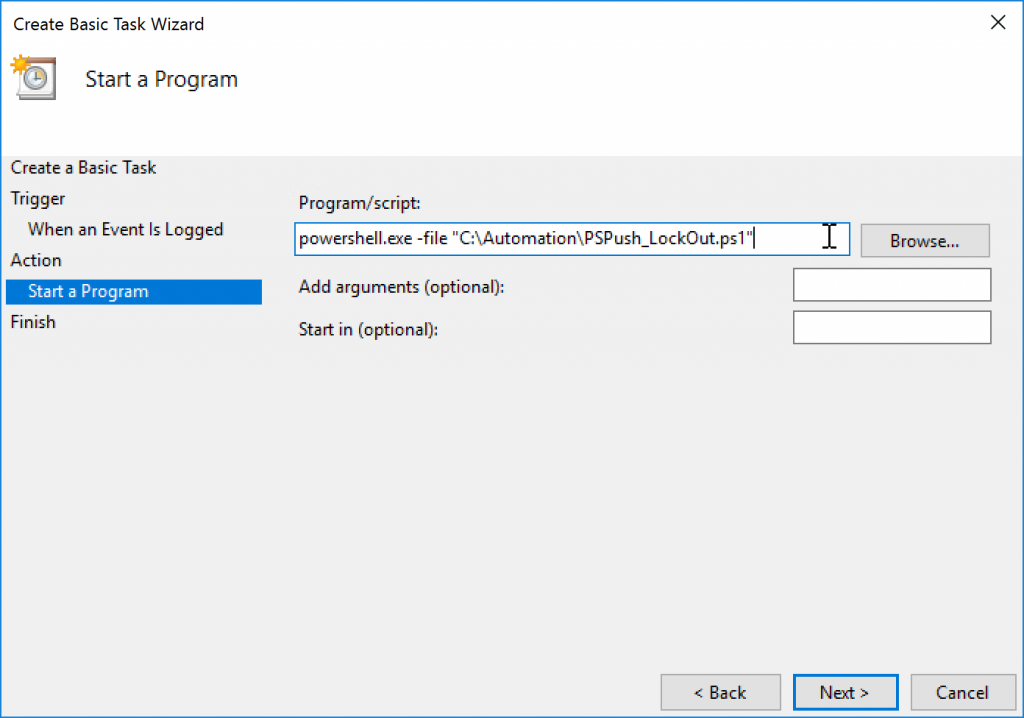Screen dimensions: 1024x718
Task: Close the Create Basic Task Wizard
Action: pos(997,23)
